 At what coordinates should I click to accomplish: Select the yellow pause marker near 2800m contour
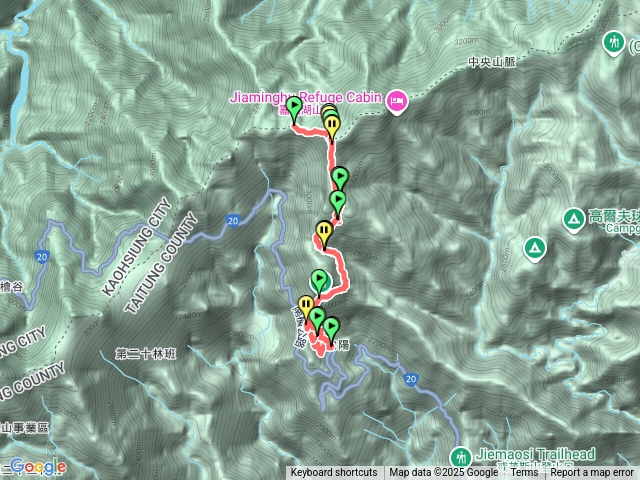tap(324, 231)
